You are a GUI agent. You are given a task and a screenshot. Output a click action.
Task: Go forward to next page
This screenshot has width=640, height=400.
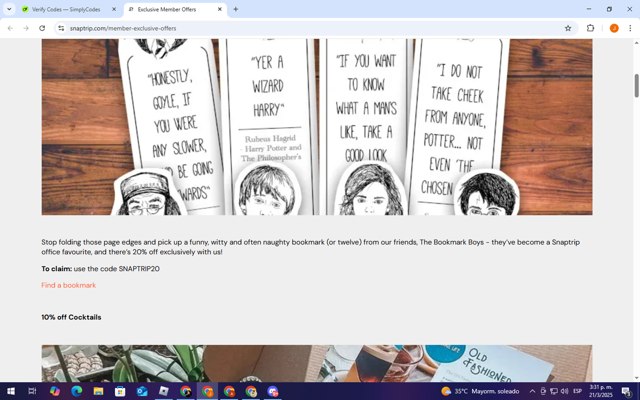[x=26, y=28]
